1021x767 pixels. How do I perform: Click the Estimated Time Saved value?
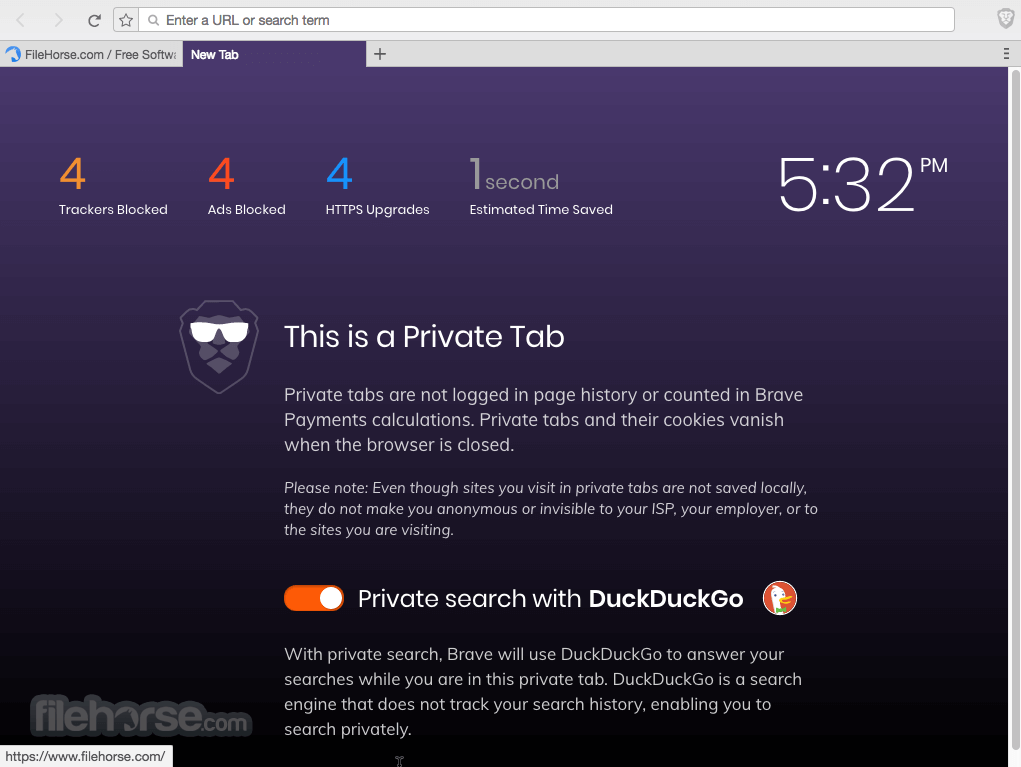[514, 174]
